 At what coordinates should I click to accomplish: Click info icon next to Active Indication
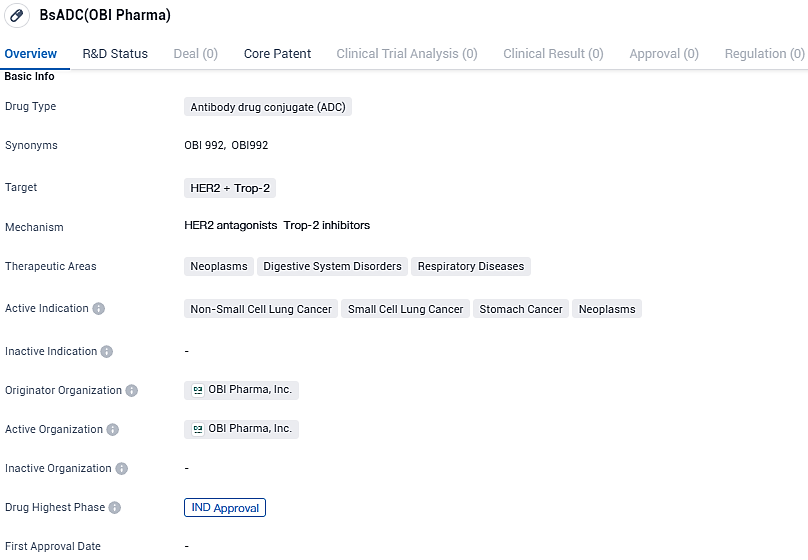(x=99, y=309)
